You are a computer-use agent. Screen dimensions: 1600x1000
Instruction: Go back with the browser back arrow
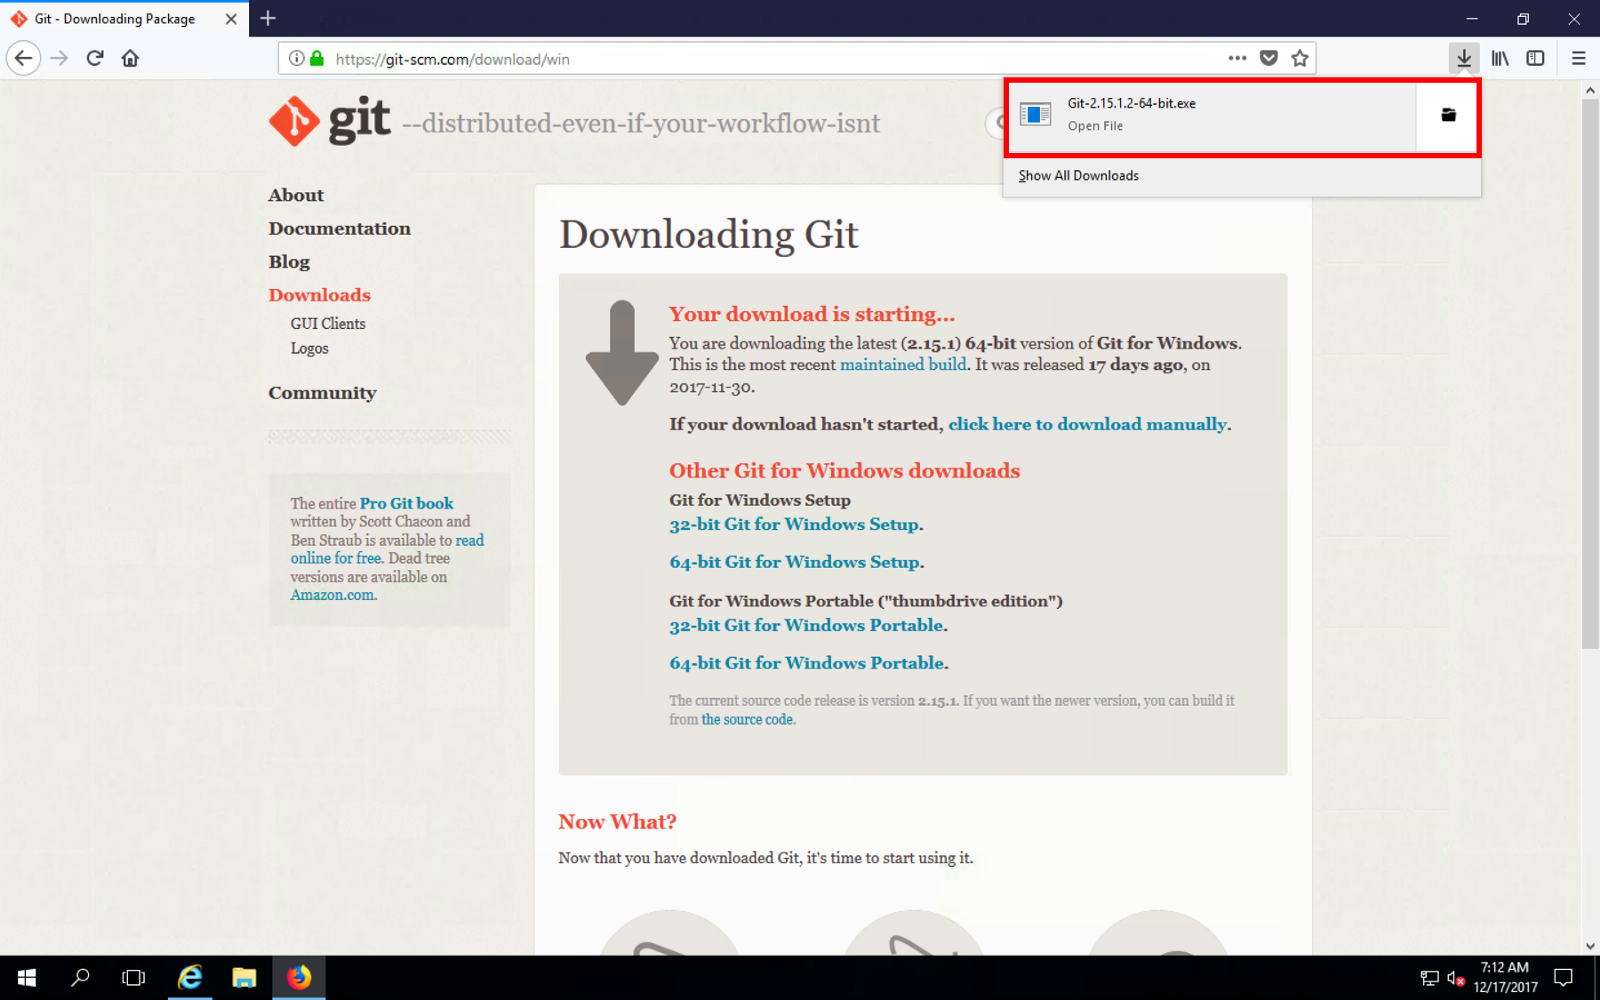(x=24, y=58)
